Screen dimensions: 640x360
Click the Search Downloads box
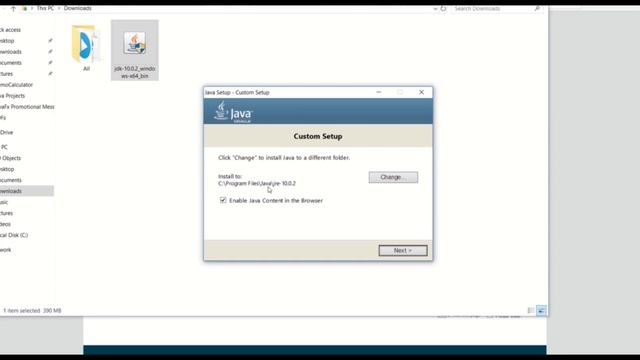(493, 8)
